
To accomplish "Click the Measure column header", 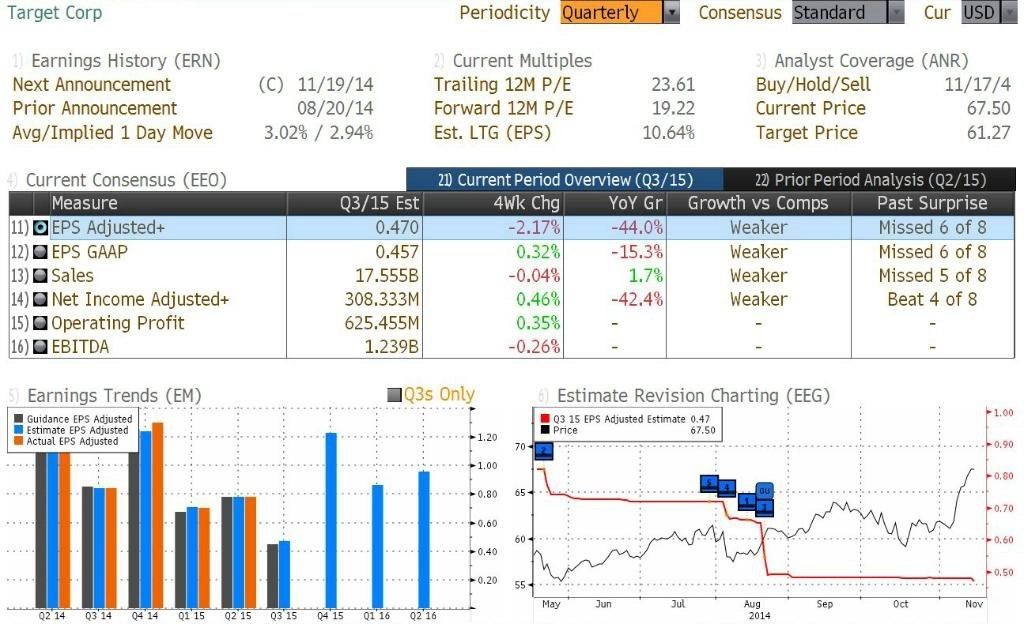I will click(x=168, y=203).
